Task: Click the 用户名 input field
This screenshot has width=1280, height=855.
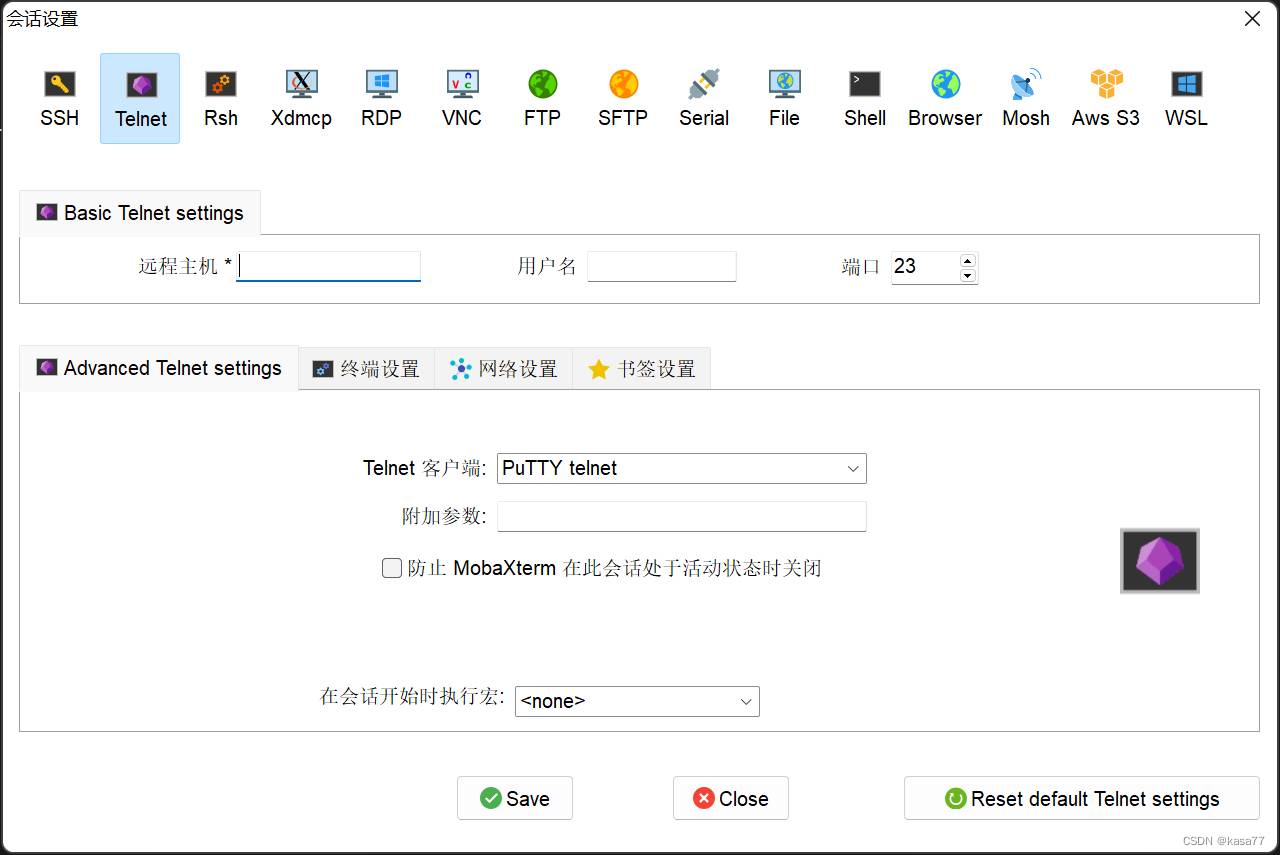Action: [662, 266]
